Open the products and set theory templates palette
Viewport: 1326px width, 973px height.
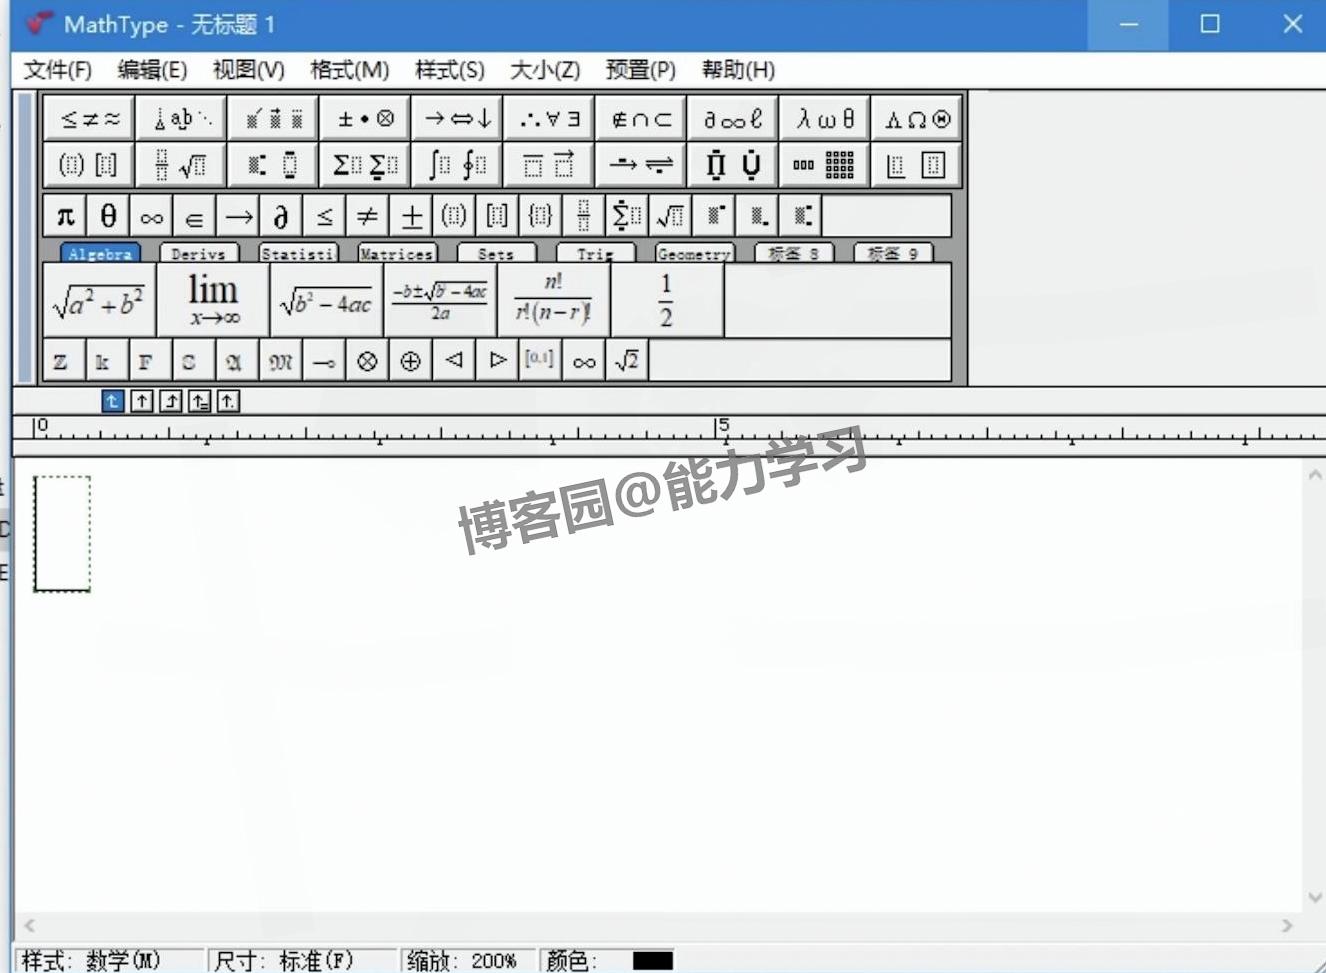[x=733, y=165]
